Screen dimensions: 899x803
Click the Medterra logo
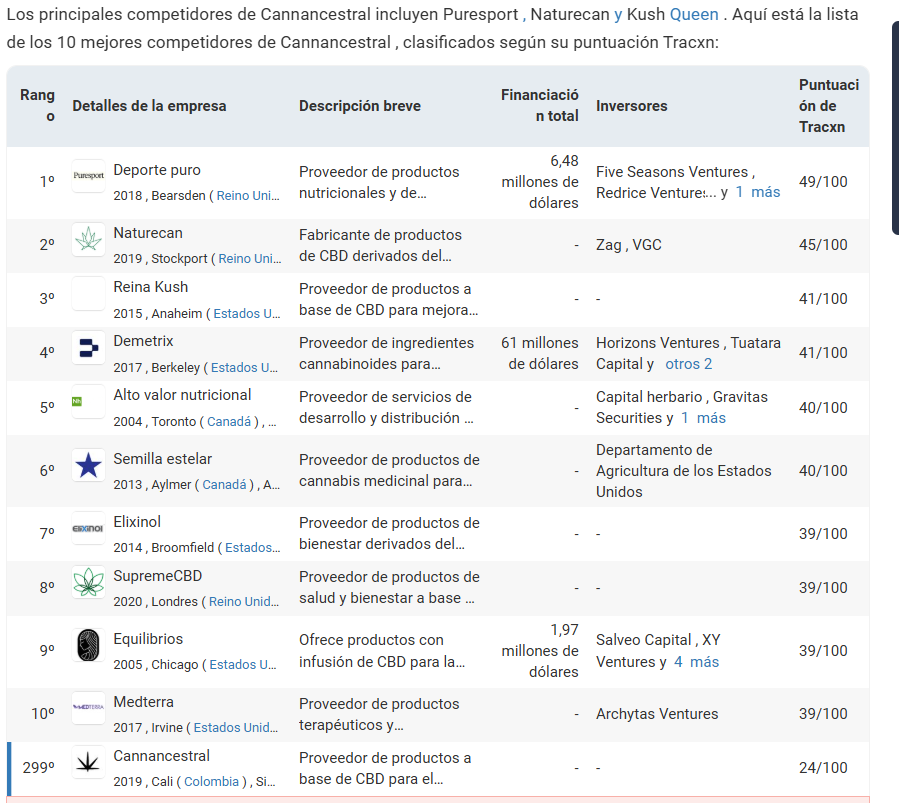coord(88,708)
